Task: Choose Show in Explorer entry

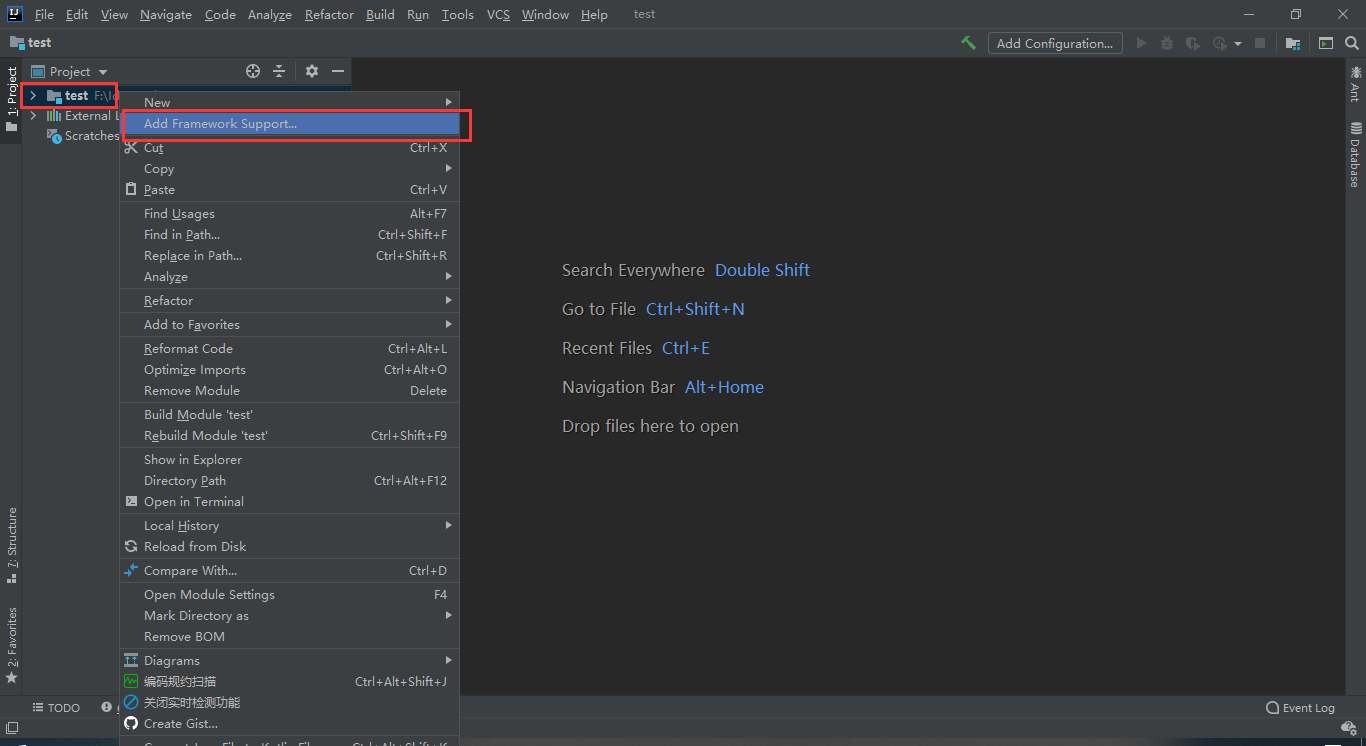Action: 289,459
